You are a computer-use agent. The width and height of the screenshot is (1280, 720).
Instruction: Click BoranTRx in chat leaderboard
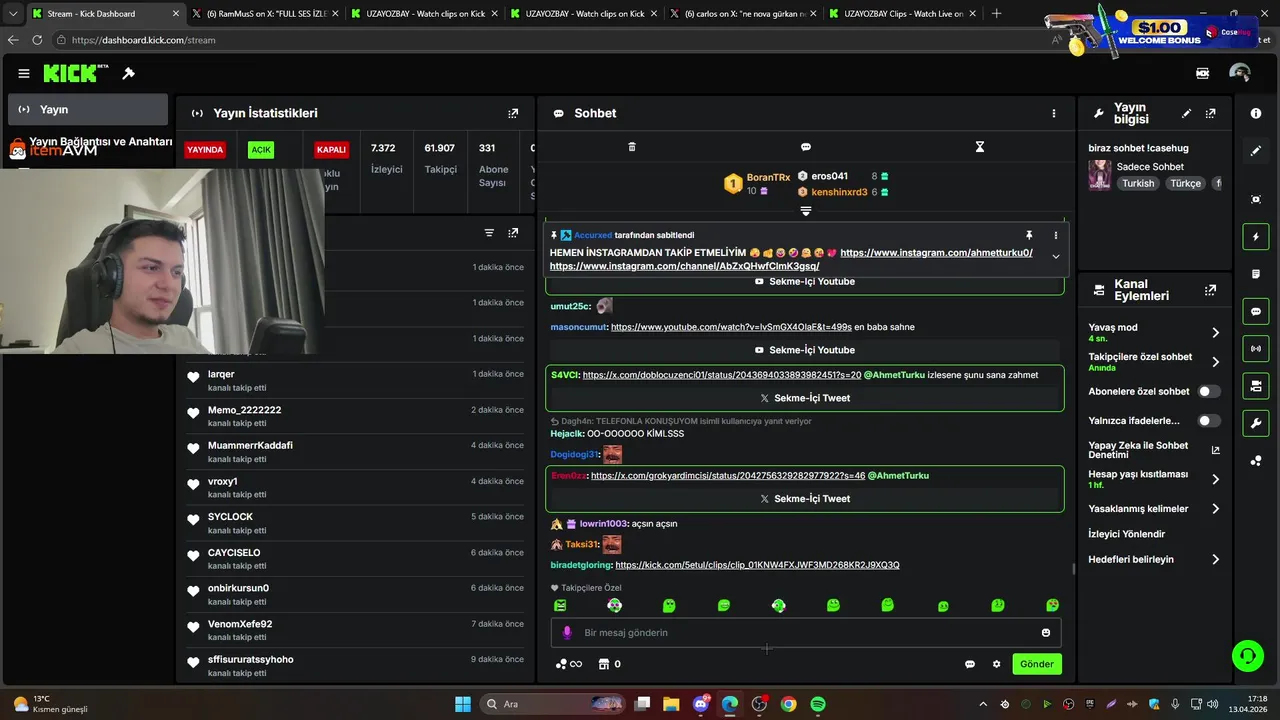(768, 177)
